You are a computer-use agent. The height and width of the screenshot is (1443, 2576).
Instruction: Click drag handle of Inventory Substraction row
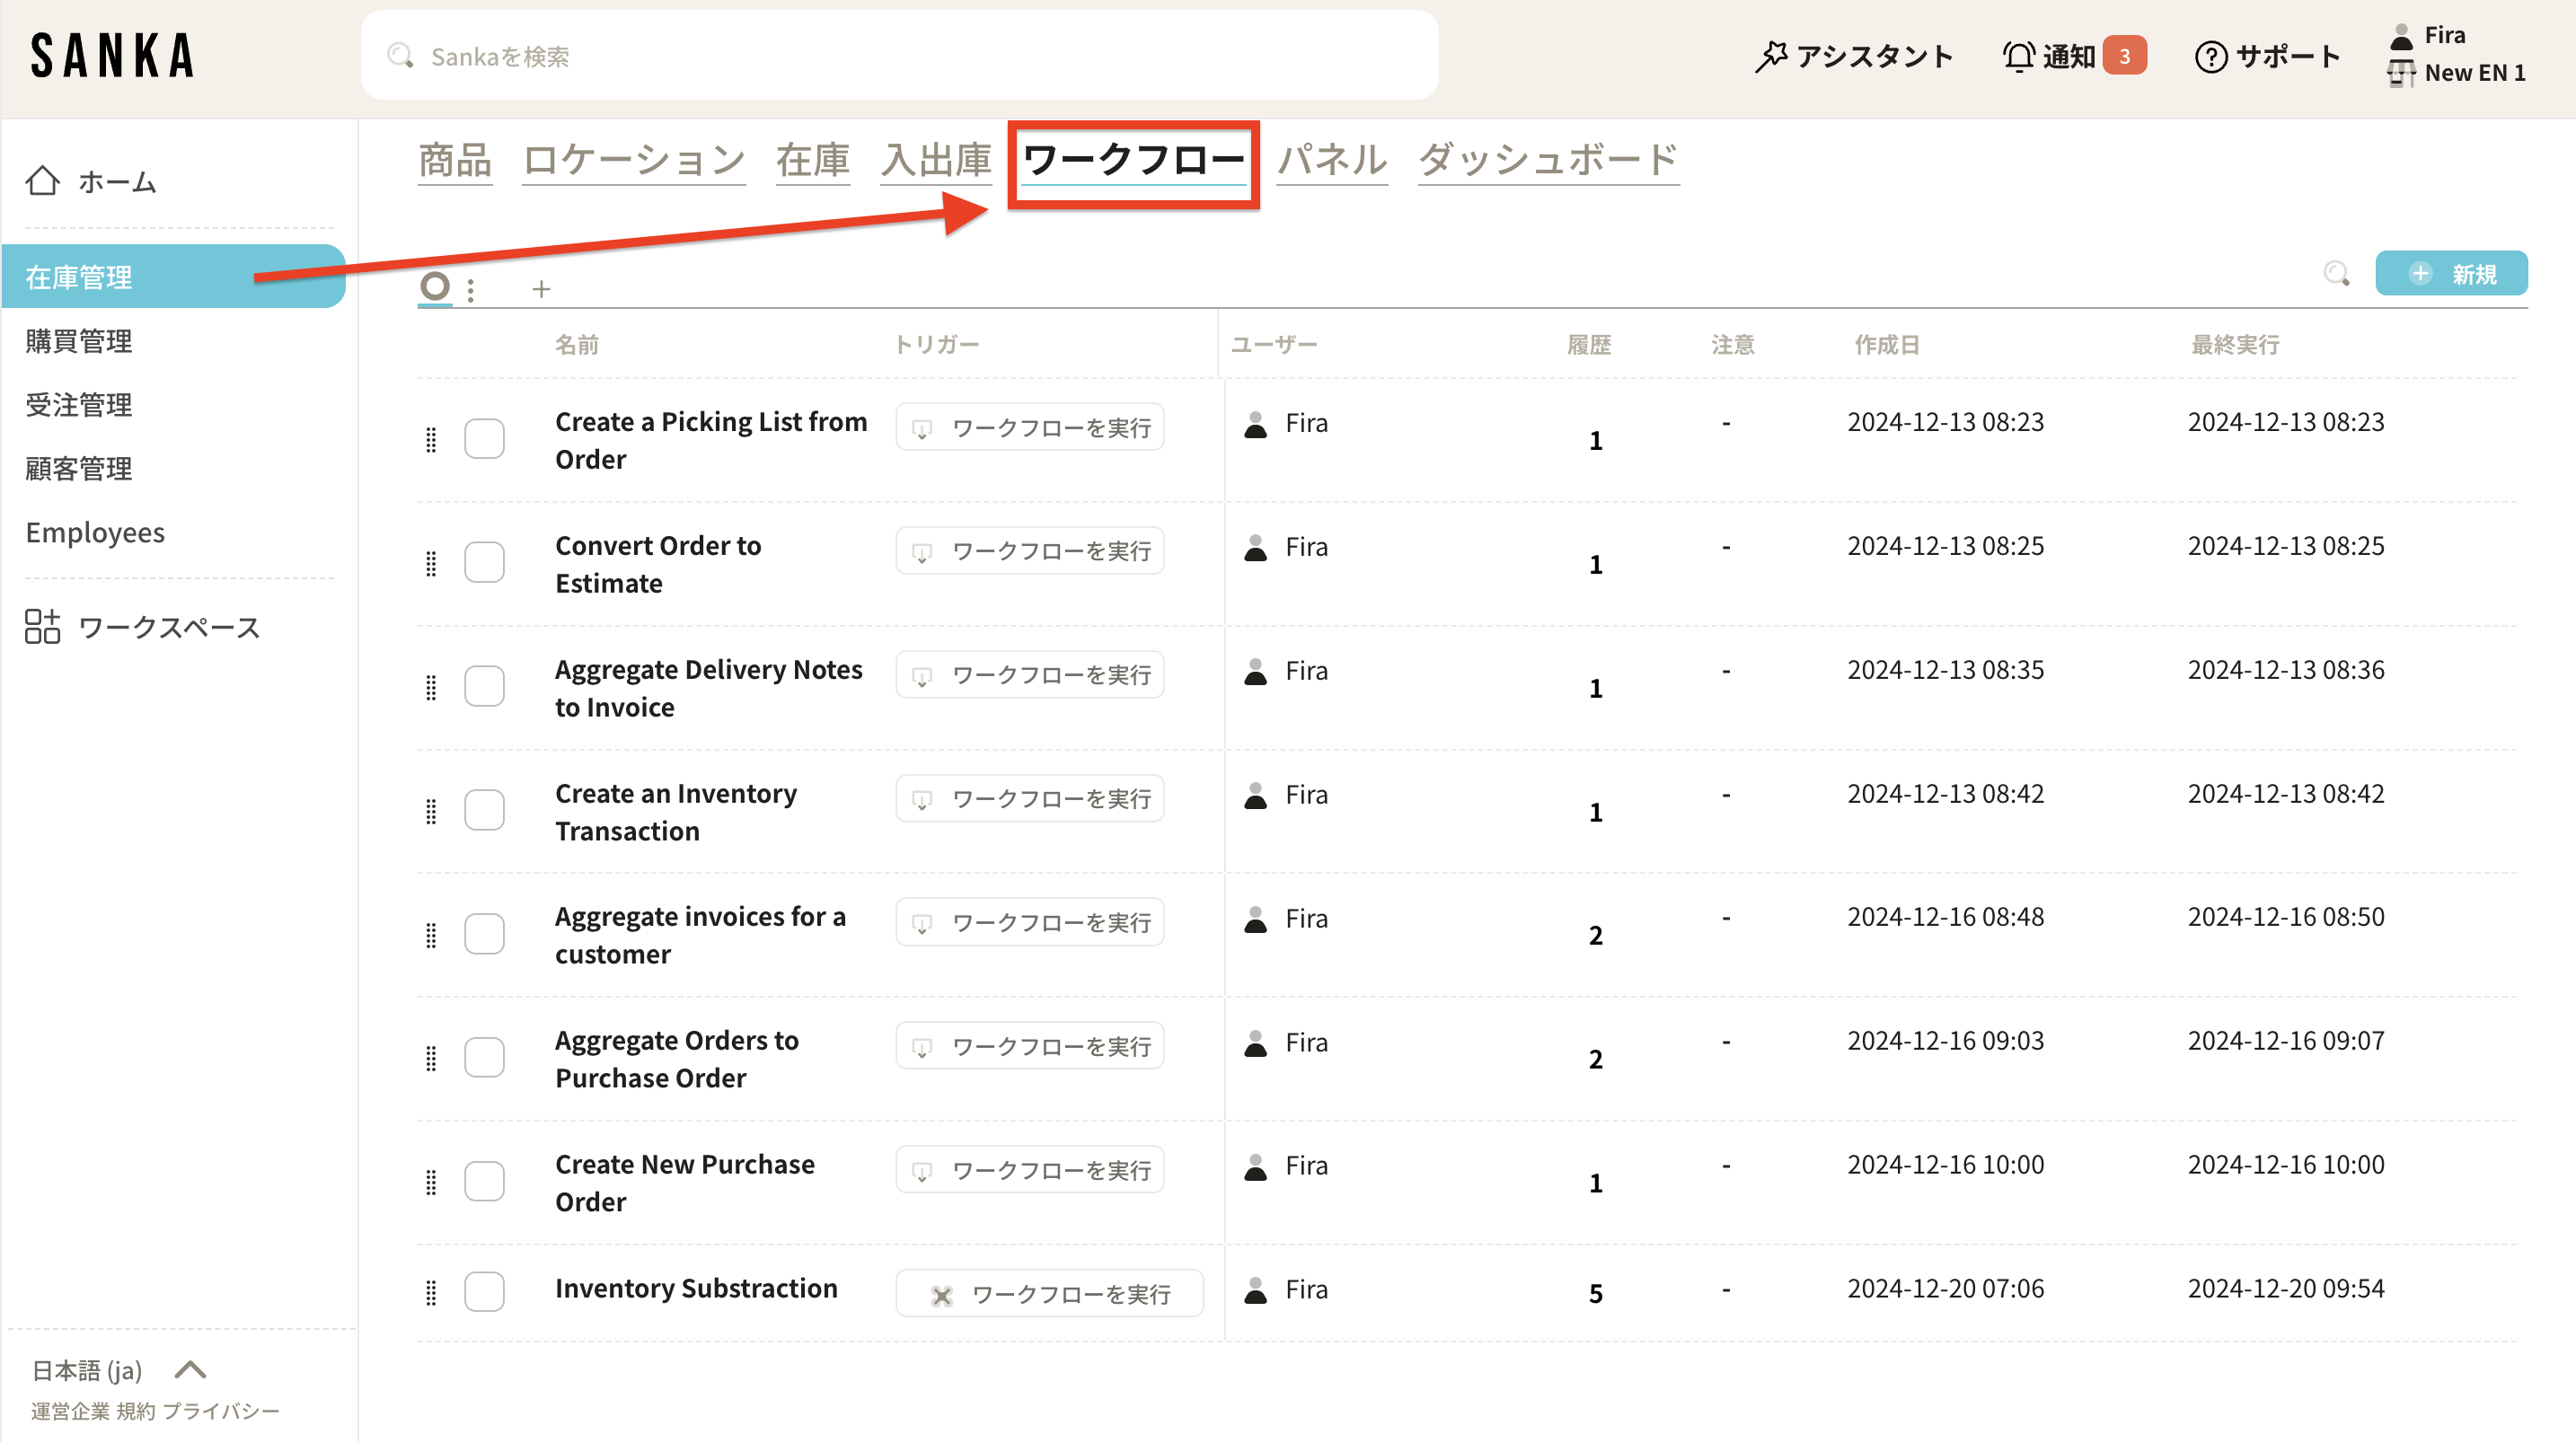[431, 1292]
